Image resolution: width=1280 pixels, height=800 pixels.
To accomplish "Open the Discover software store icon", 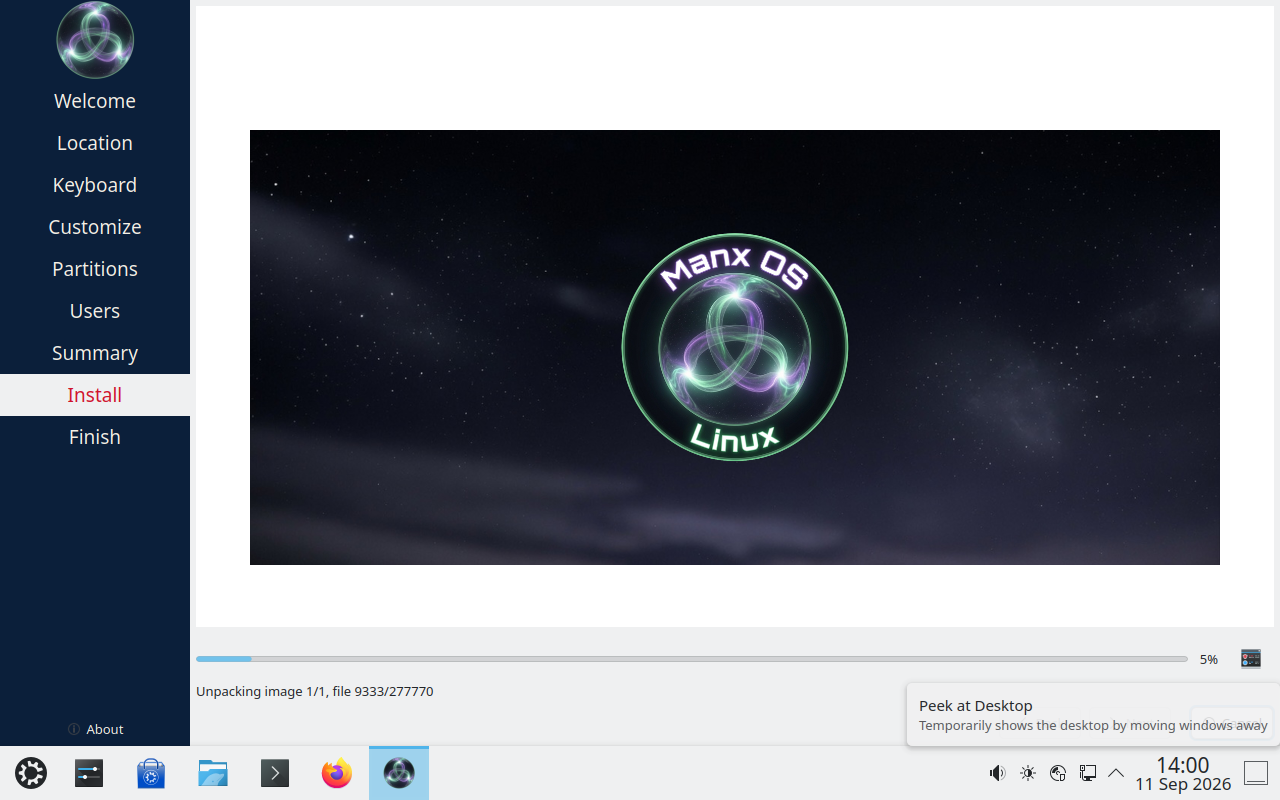I will [151, 773].
